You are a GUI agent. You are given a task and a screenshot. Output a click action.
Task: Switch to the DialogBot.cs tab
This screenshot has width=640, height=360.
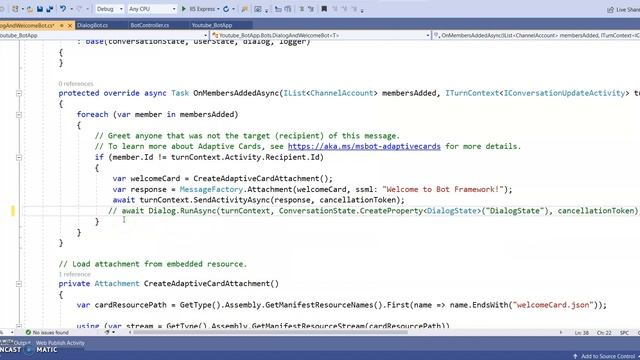(x=93, y=25)
